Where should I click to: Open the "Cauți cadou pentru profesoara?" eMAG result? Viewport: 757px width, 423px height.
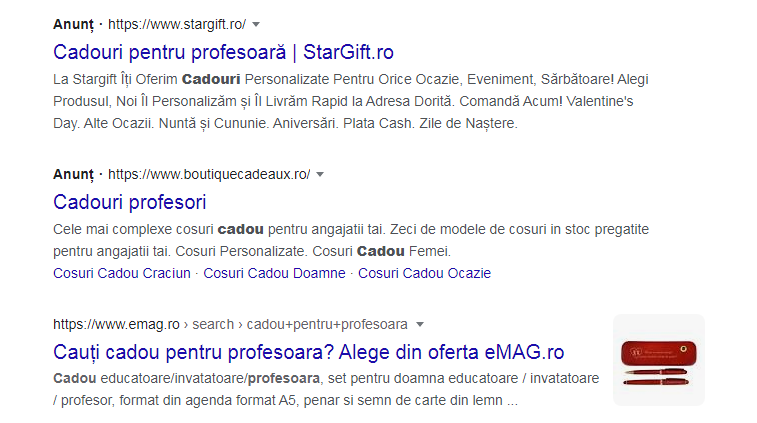(x=308, y=352)
